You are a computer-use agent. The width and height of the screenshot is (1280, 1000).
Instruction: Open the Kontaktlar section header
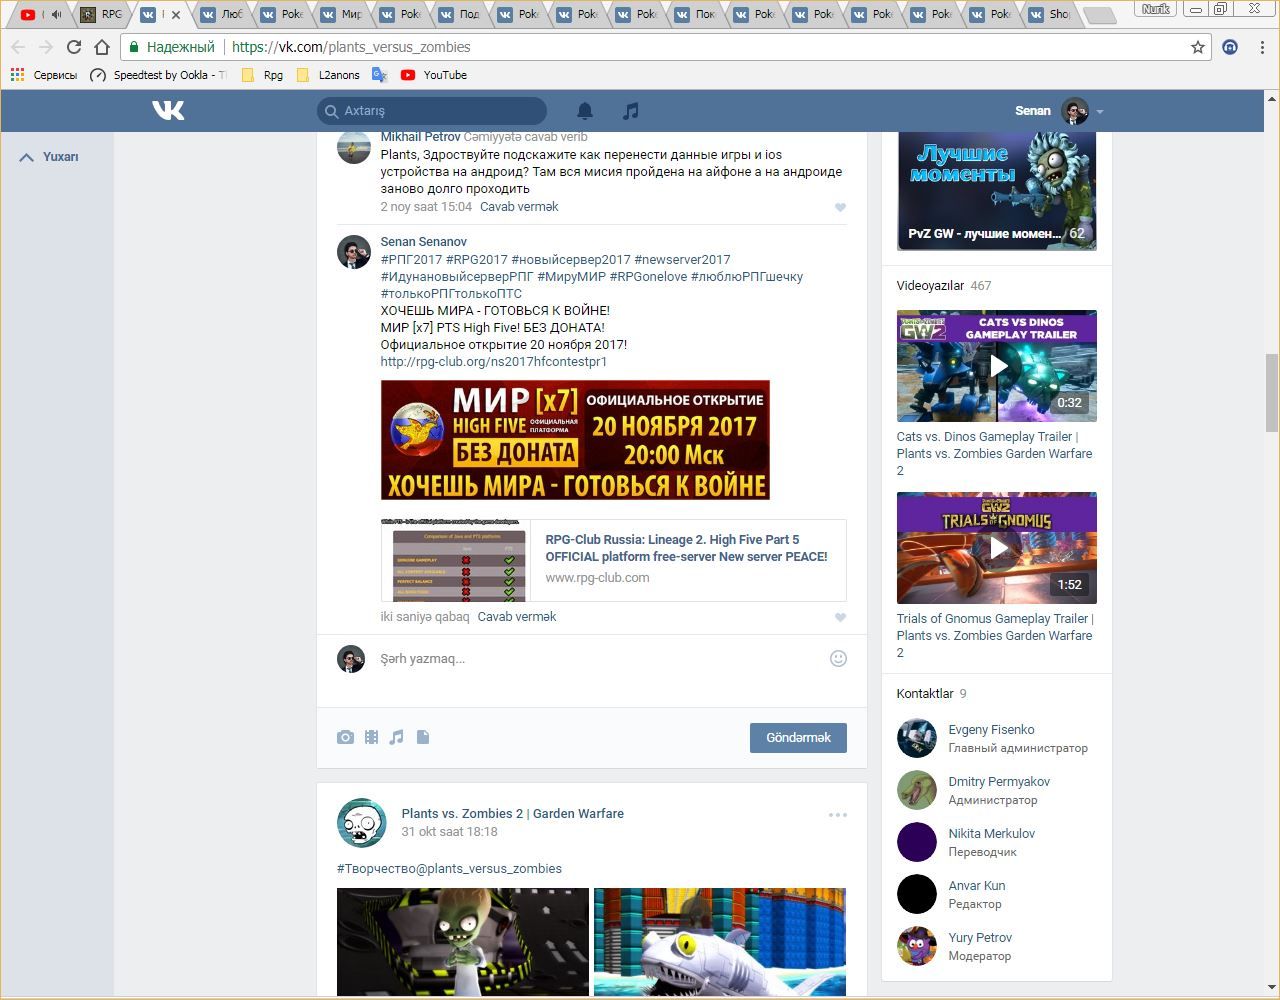932,694
